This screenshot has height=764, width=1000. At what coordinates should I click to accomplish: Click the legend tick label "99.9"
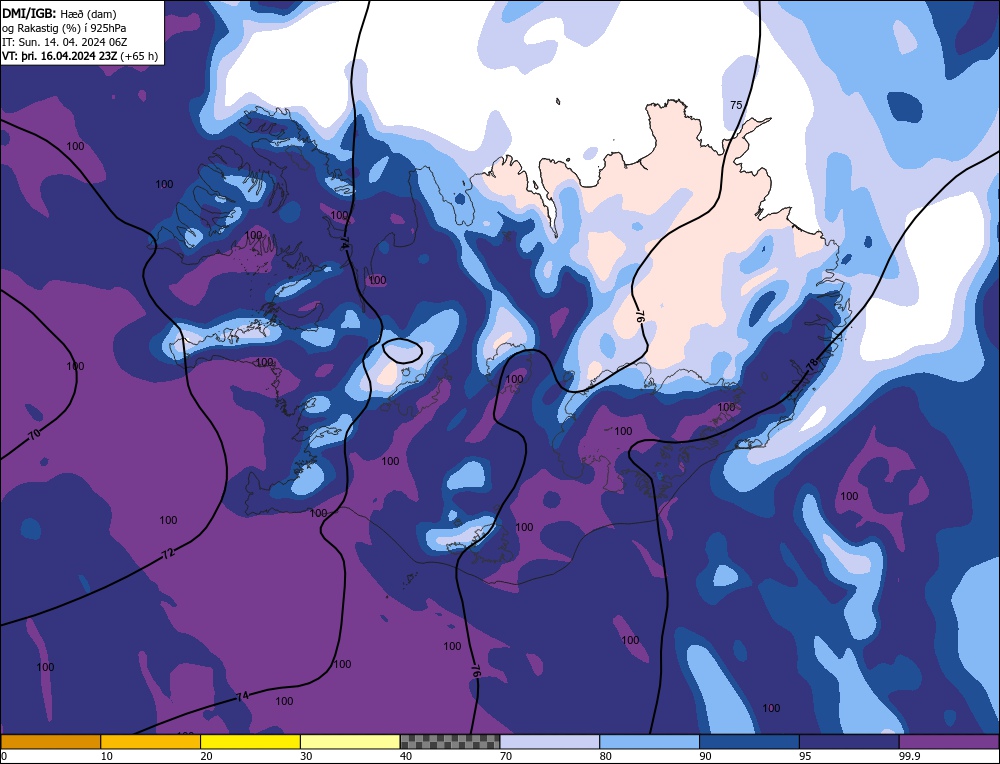pos(909,756)
